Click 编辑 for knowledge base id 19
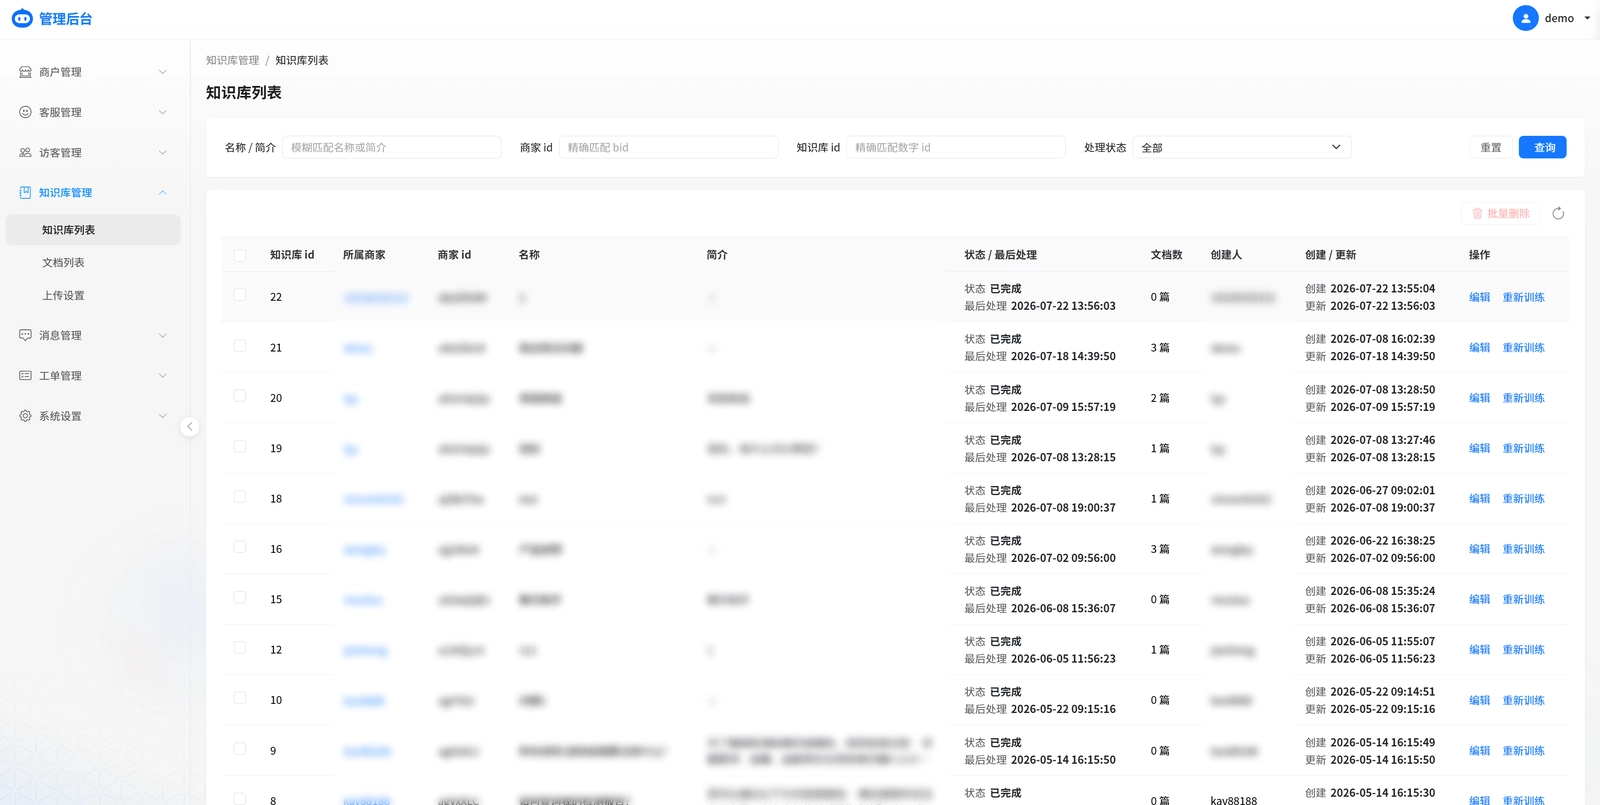Viewport: 1600px width, 805px height. point(1480,448)
